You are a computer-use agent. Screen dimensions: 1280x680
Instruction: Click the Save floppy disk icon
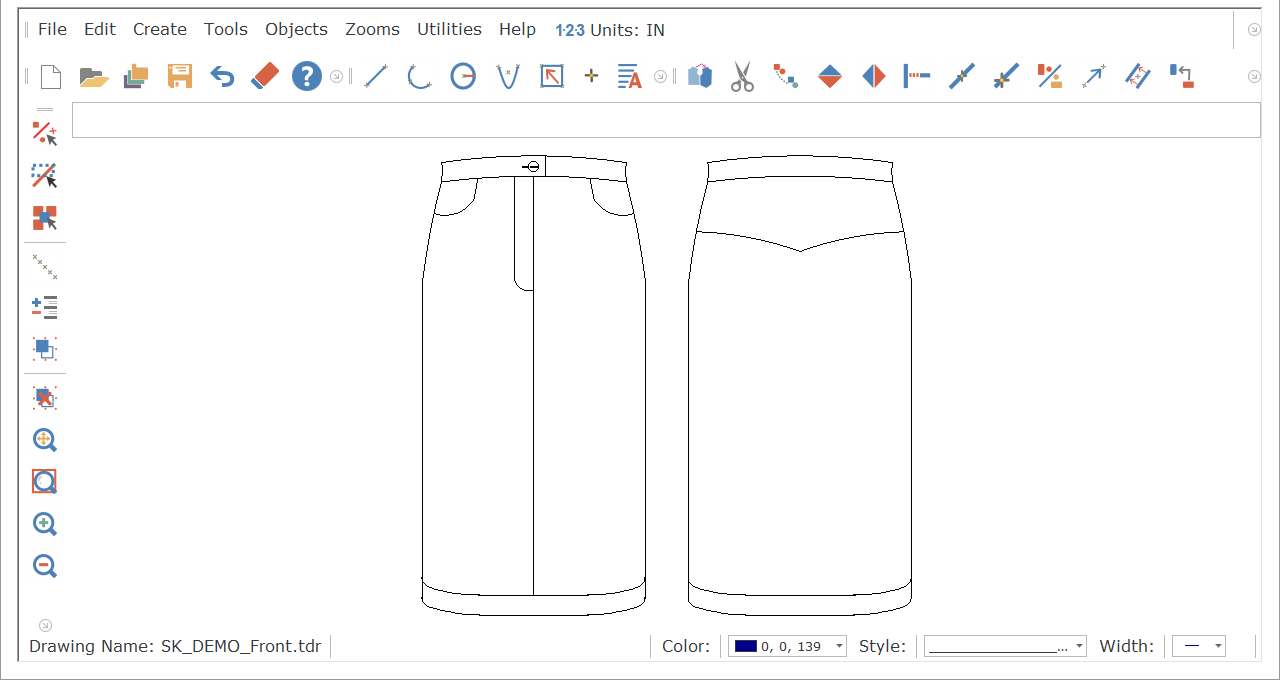tap(180, 76)
